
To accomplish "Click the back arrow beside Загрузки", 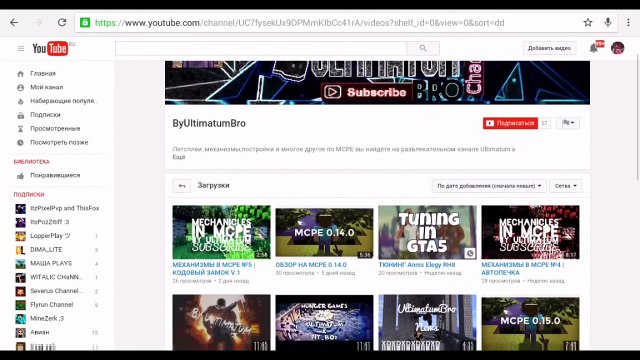I will tap(182, 186).
